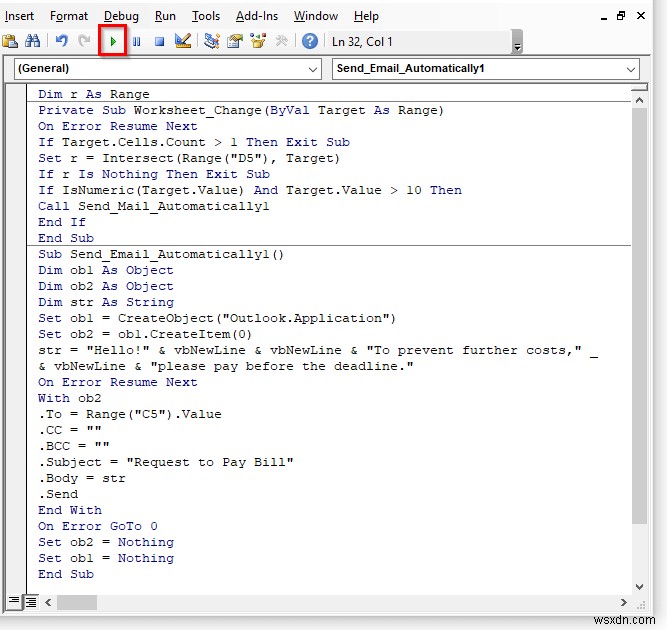Open the Properties Window icon
Image resolution: width=667 pixels, height=630 pixels.
click(x=235, y=41)
